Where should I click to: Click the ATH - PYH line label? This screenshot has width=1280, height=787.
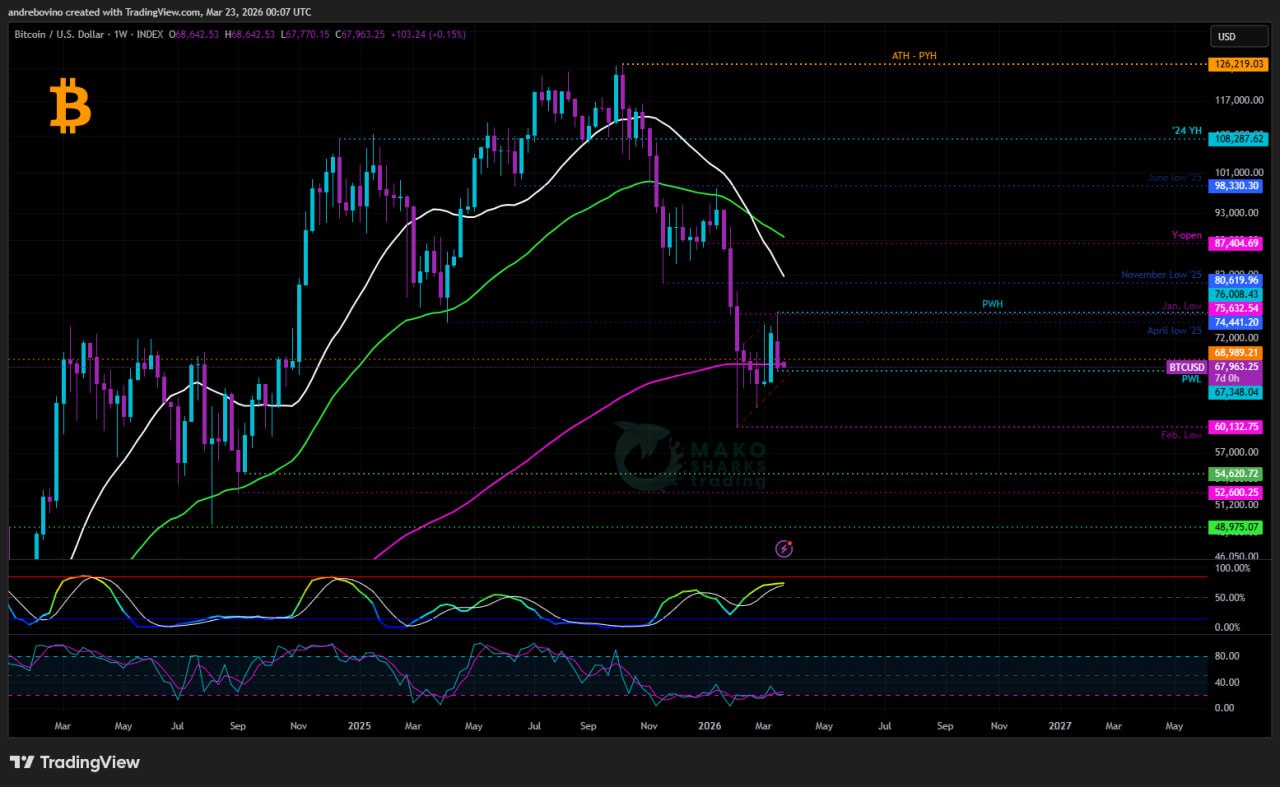click(x=914, y=56)
